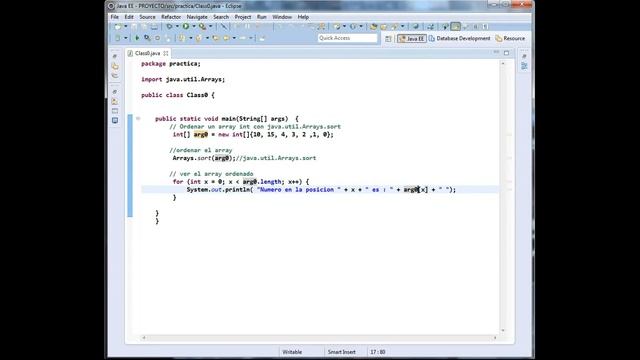The width and height of the screenshot is (640, 360).
Task: Expand the Run dropdown arrow
Action: (194, 26)
